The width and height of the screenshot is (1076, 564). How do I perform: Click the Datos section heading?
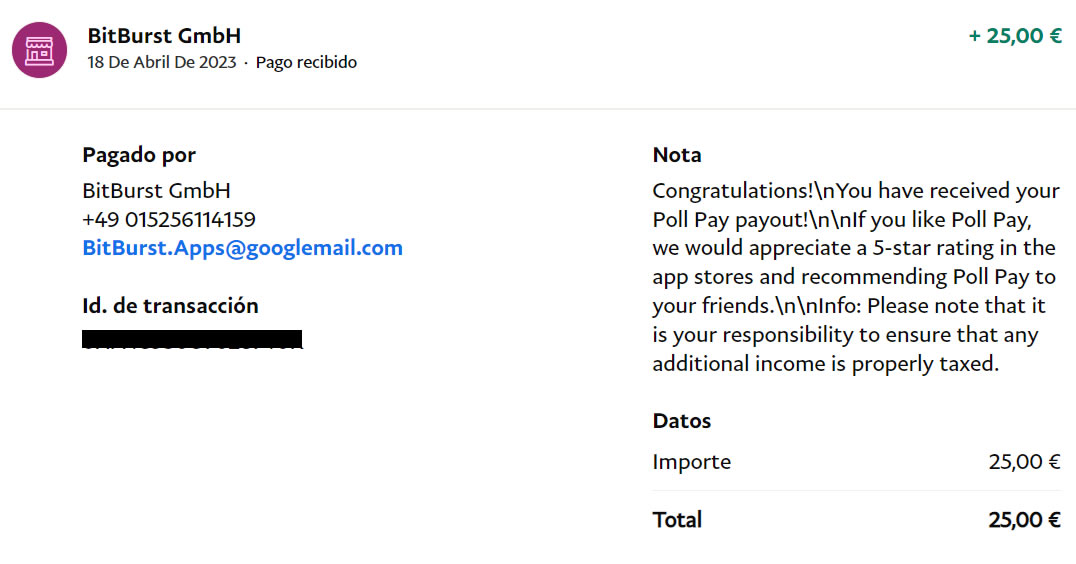pos(681,421)
